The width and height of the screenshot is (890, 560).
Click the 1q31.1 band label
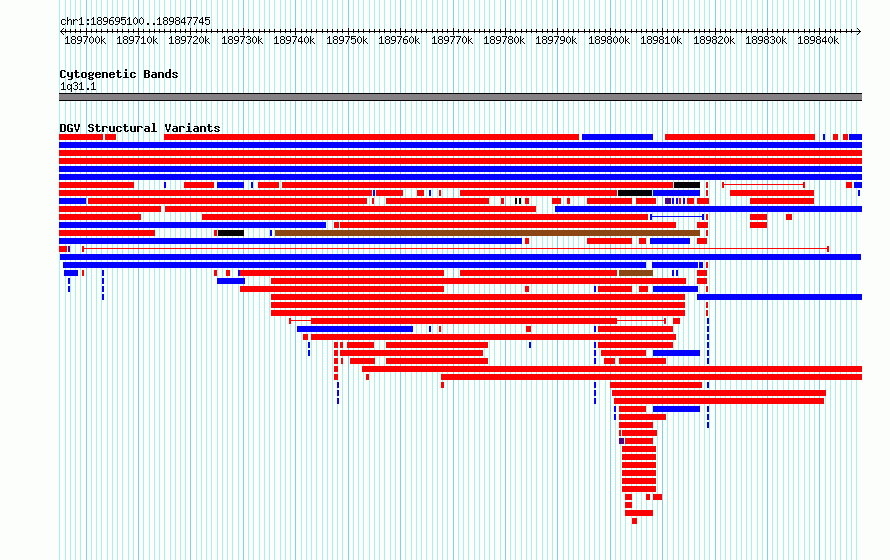click(x=78, y=87)
